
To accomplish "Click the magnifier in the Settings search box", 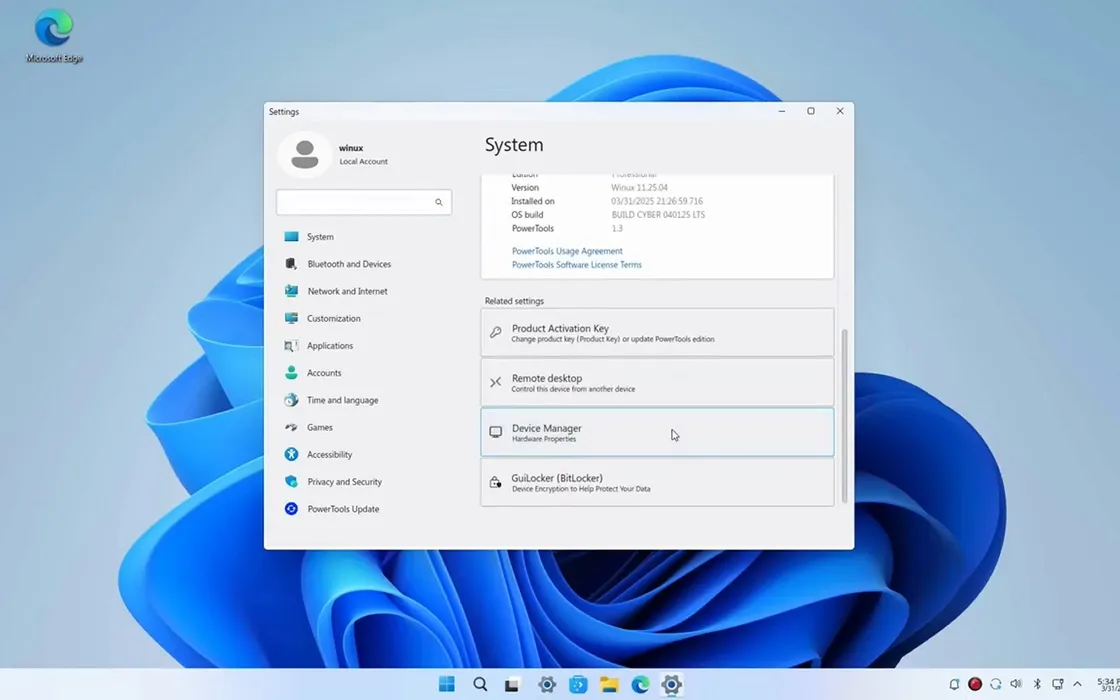I will point(439,202).
